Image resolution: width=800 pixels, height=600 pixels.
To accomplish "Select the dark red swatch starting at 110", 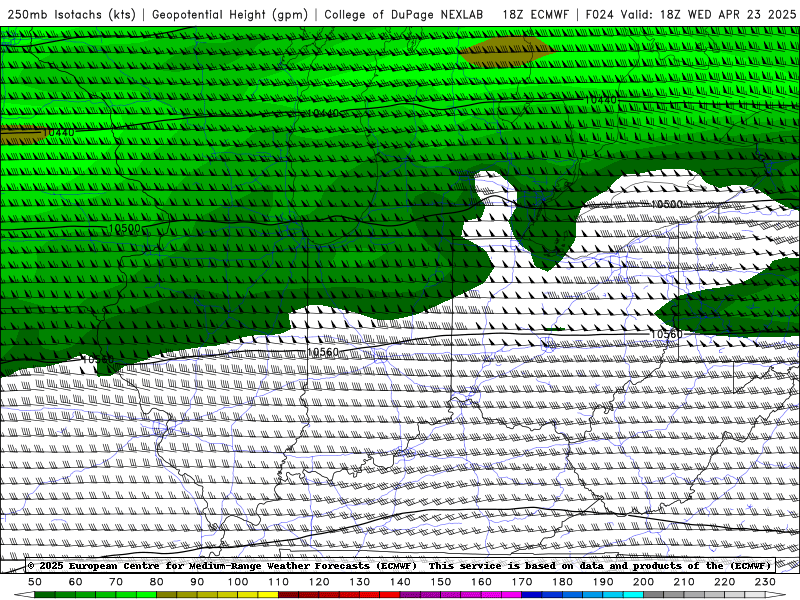I will [x=288, y=595].
